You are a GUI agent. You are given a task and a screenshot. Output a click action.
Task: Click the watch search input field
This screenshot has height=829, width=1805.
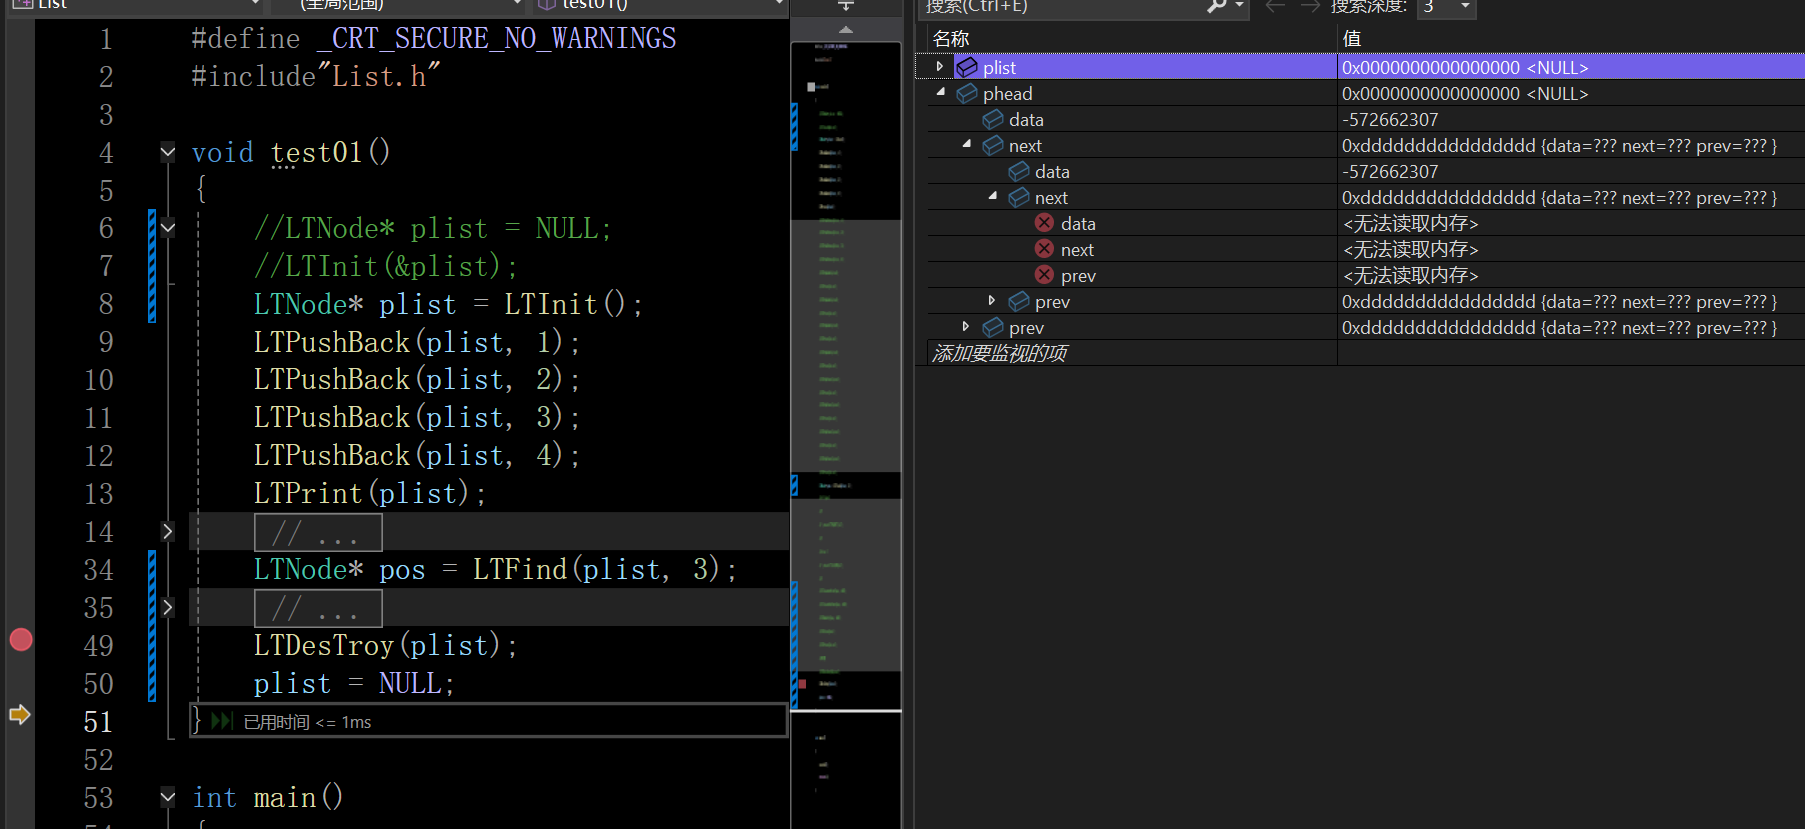pos(1062,8)
